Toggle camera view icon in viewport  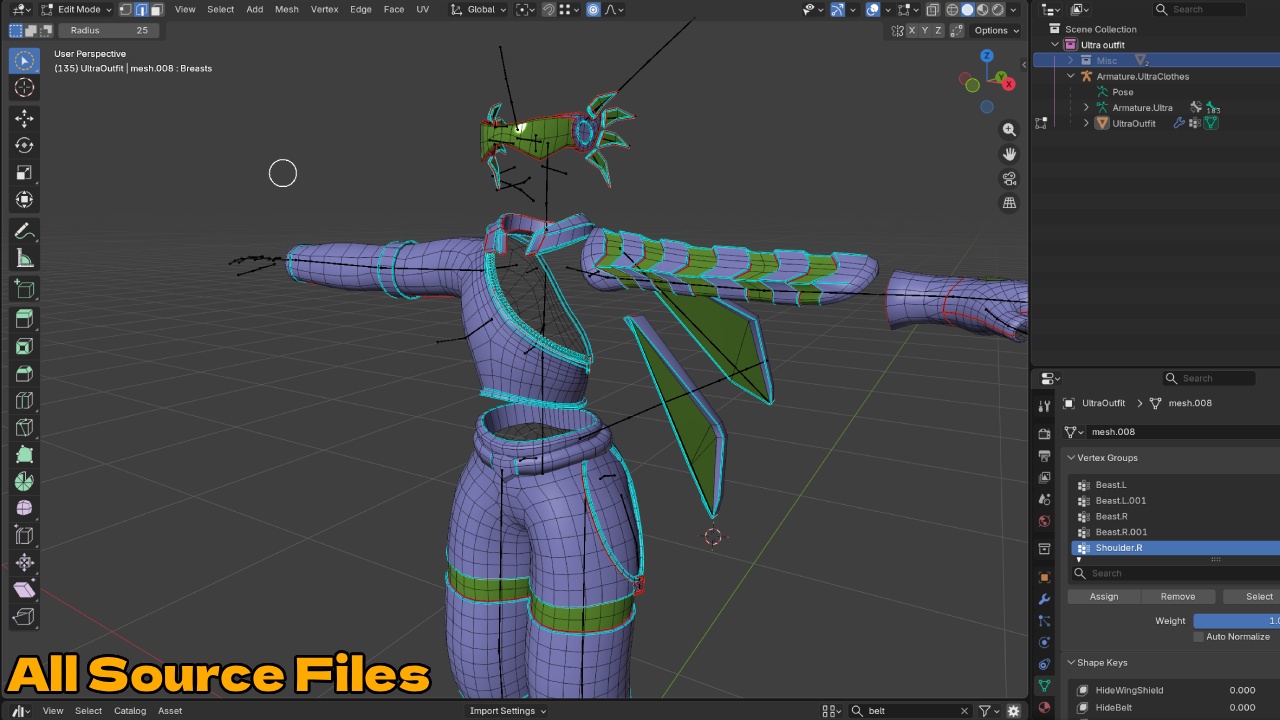point(1009,179)
